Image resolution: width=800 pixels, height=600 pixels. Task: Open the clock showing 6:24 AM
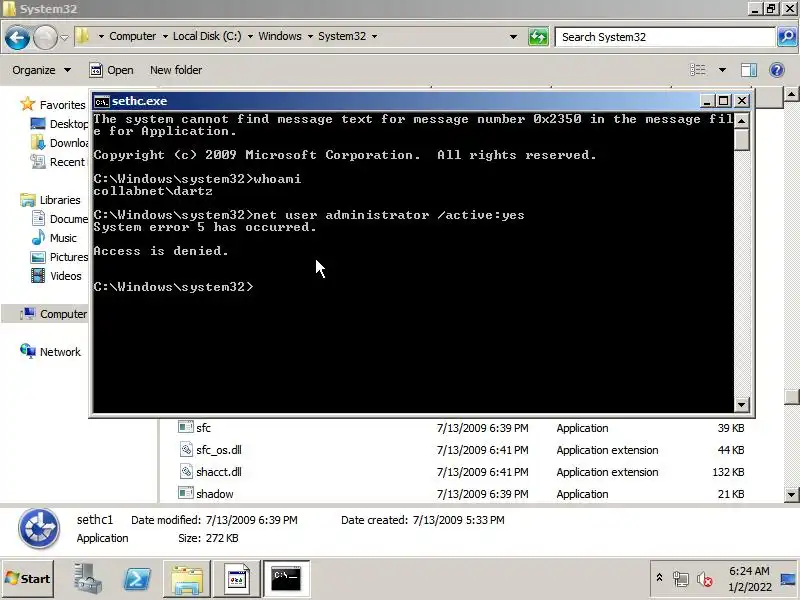pos(749,579)
